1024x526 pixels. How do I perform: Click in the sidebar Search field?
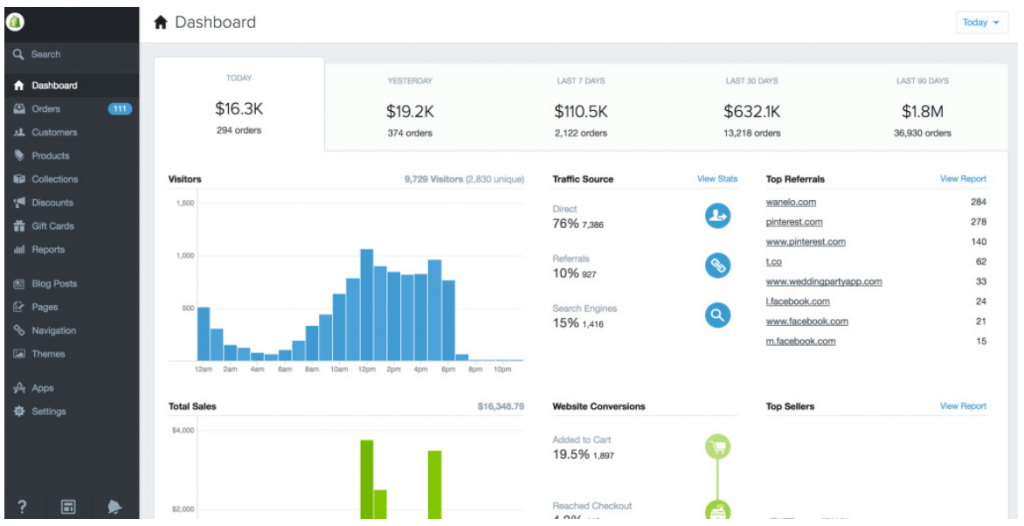pos(70,54)
